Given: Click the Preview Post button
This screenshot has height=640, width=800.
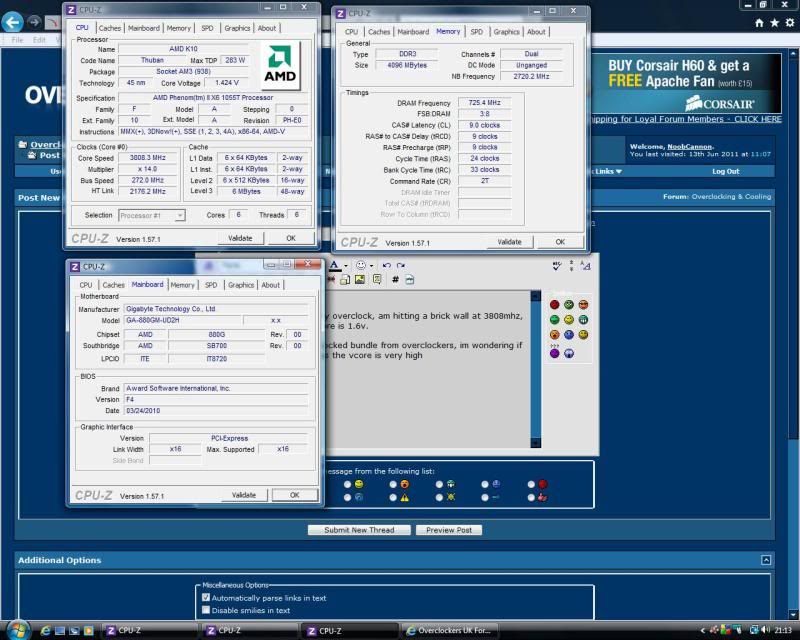Looking at the screenshot, I should tap(449, 530).
